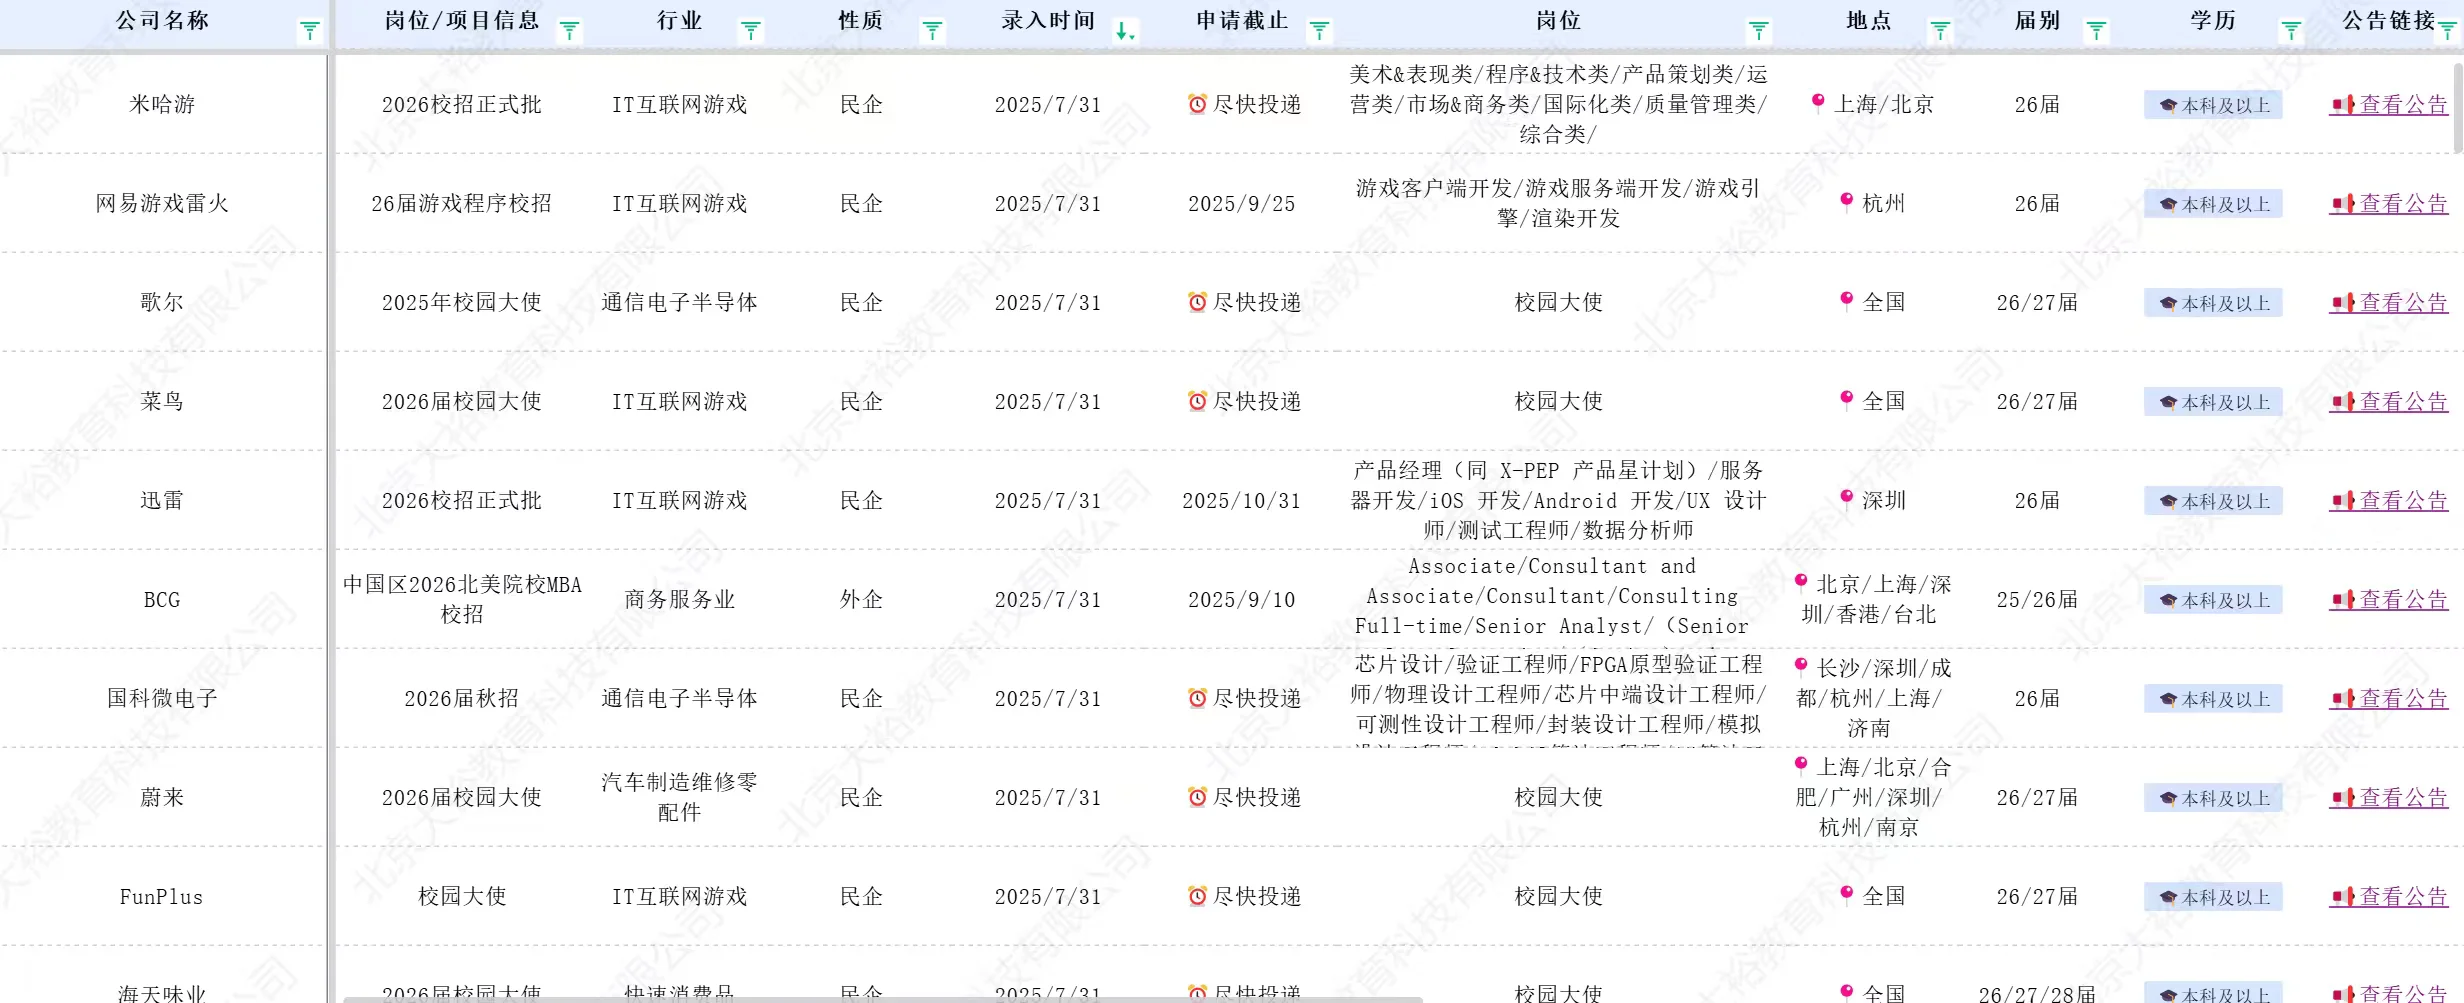2464x1003 pixels.
Task: Click the location pin in 蔚来 row
Action: 1801,765
